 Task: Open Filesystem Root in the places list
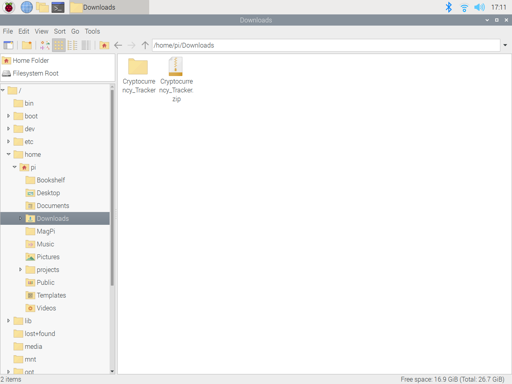coord(35,73)
